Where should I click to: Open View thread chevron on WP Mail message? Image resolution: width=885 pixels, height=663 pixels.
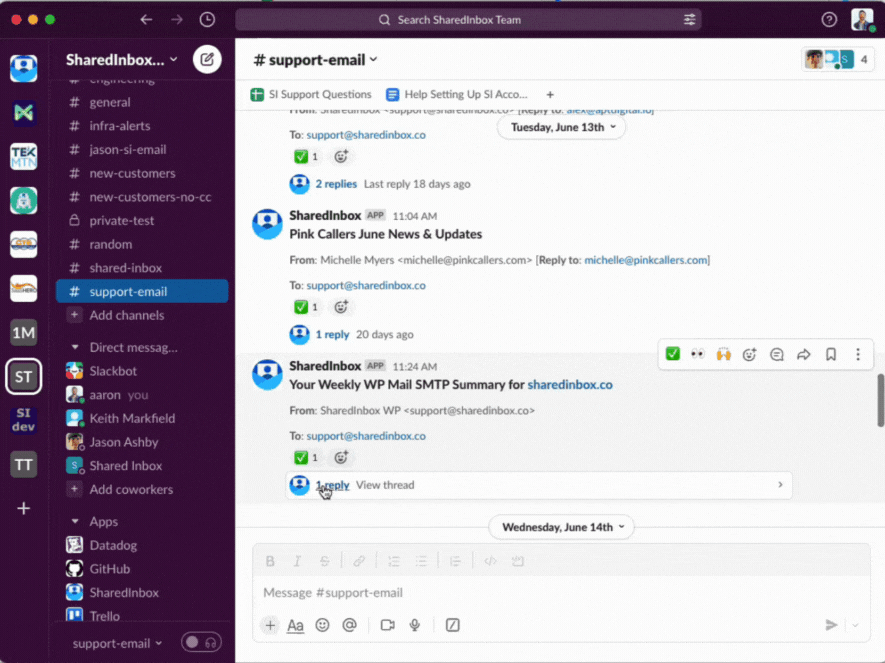(780, 485)
